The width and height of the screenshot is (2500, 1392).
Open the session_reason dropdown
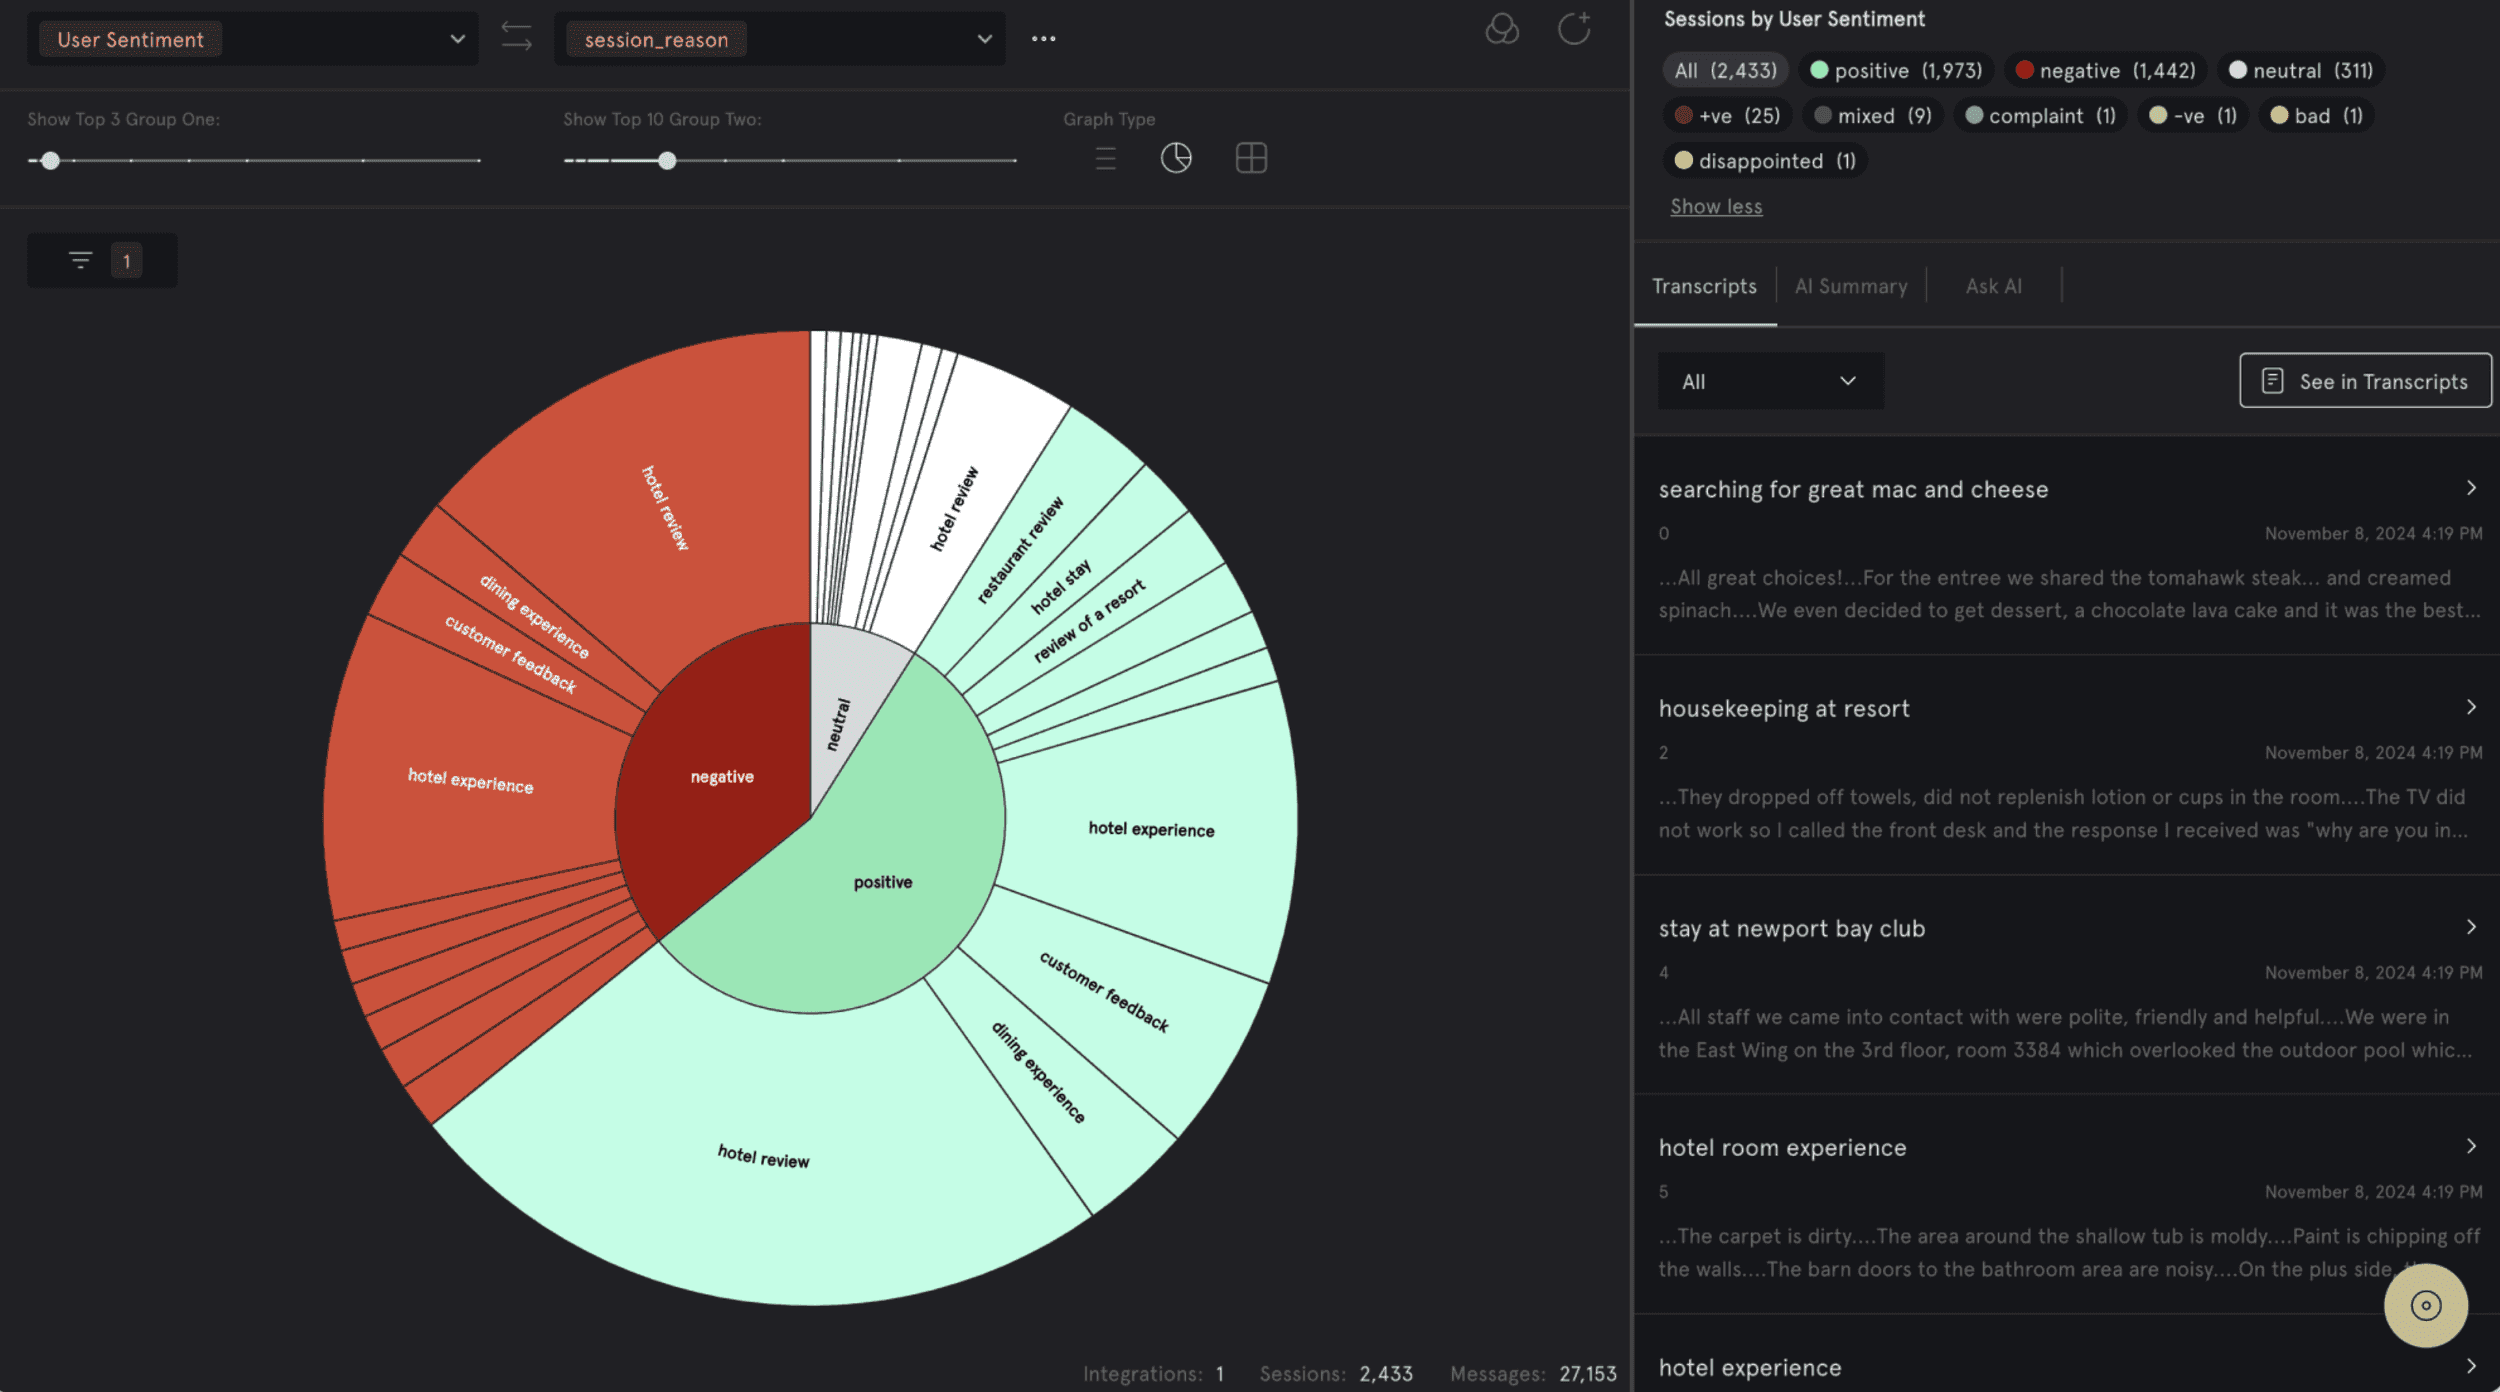coord(779,40)
